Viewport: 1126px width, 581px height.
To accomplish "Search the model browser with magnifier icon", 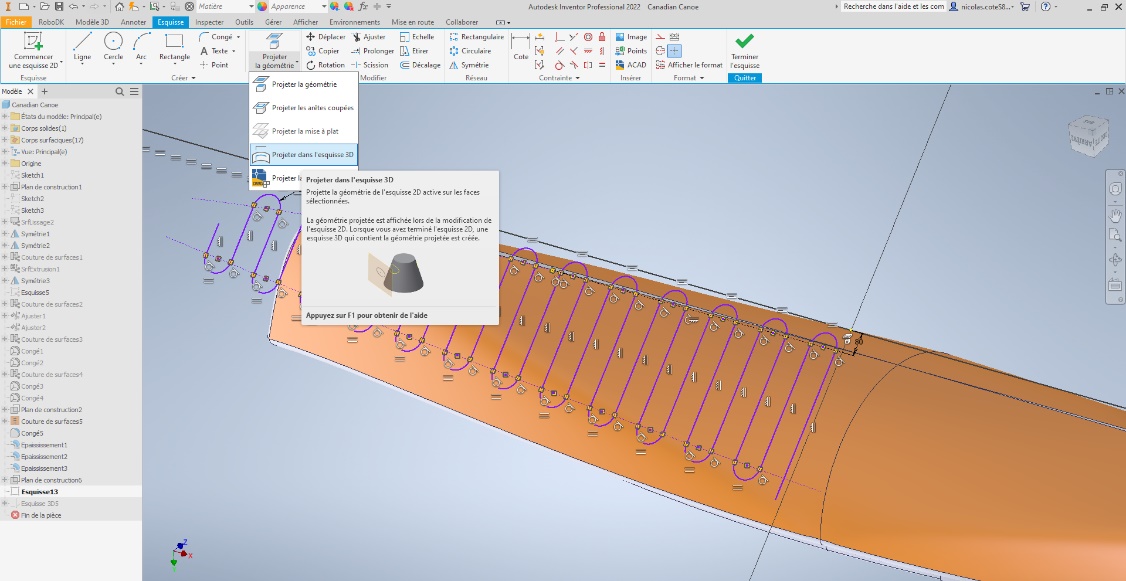I will (x=120, y=91).
